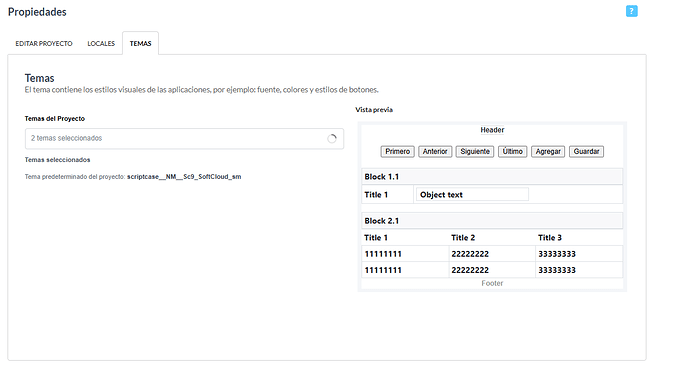Click the Primero preview button

pyautogui.click(x=397, y=151)
